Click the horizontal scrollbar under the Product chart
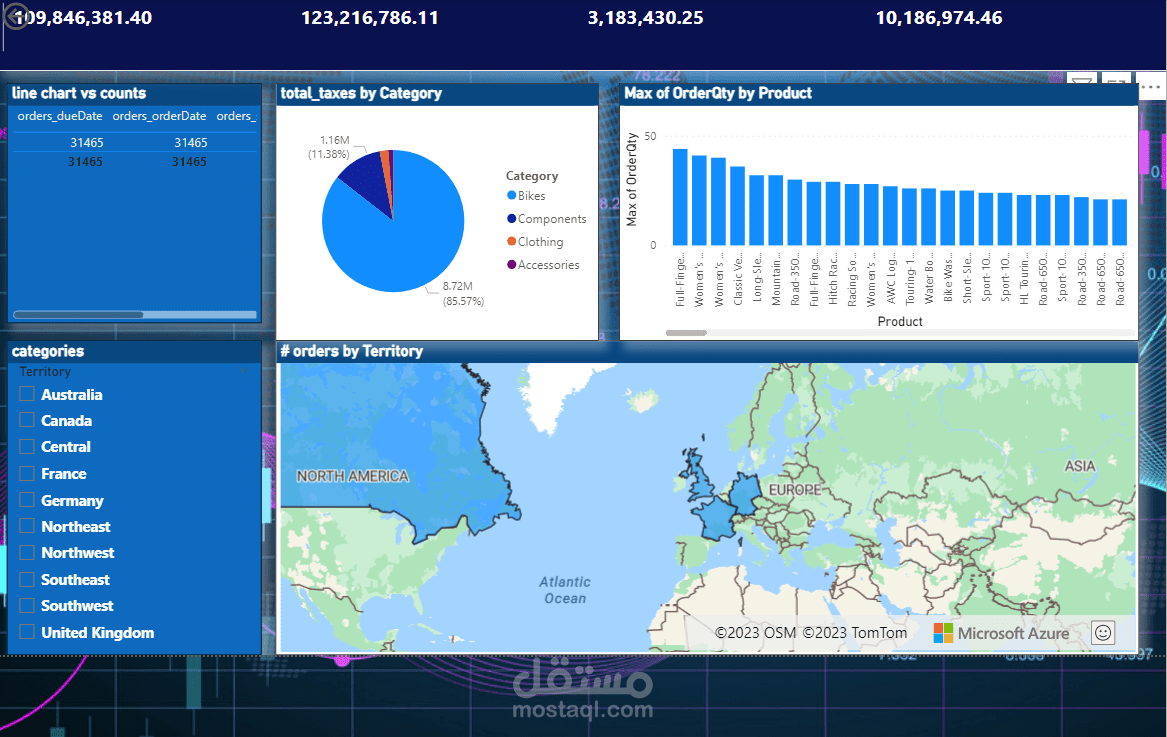 pos(686,332)
